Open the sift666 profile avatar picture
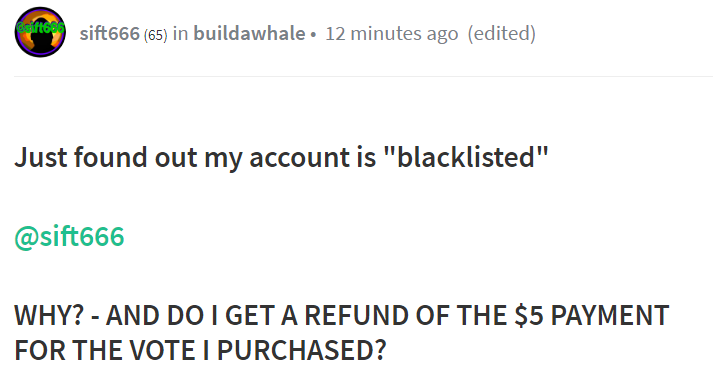Image resolution: width=713 pixels, height=379 pixels. click(x=40, y=32)
